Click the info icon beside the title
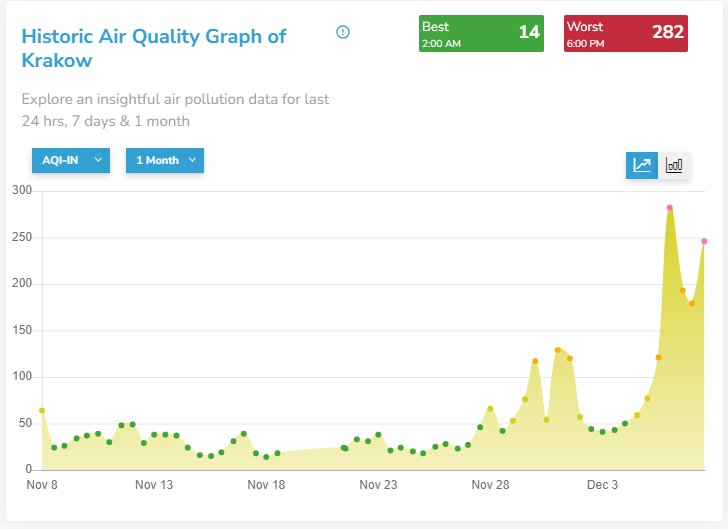Viewport: 728px width, 529px height. (343, 32)
